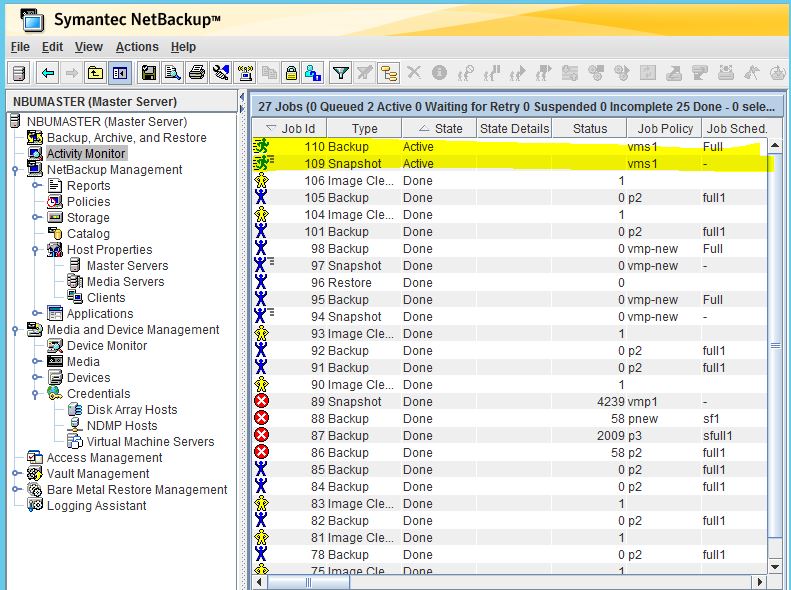Click the State Details column header
Image resolution: width=791 pixels, height=590 pixels.
515,129
